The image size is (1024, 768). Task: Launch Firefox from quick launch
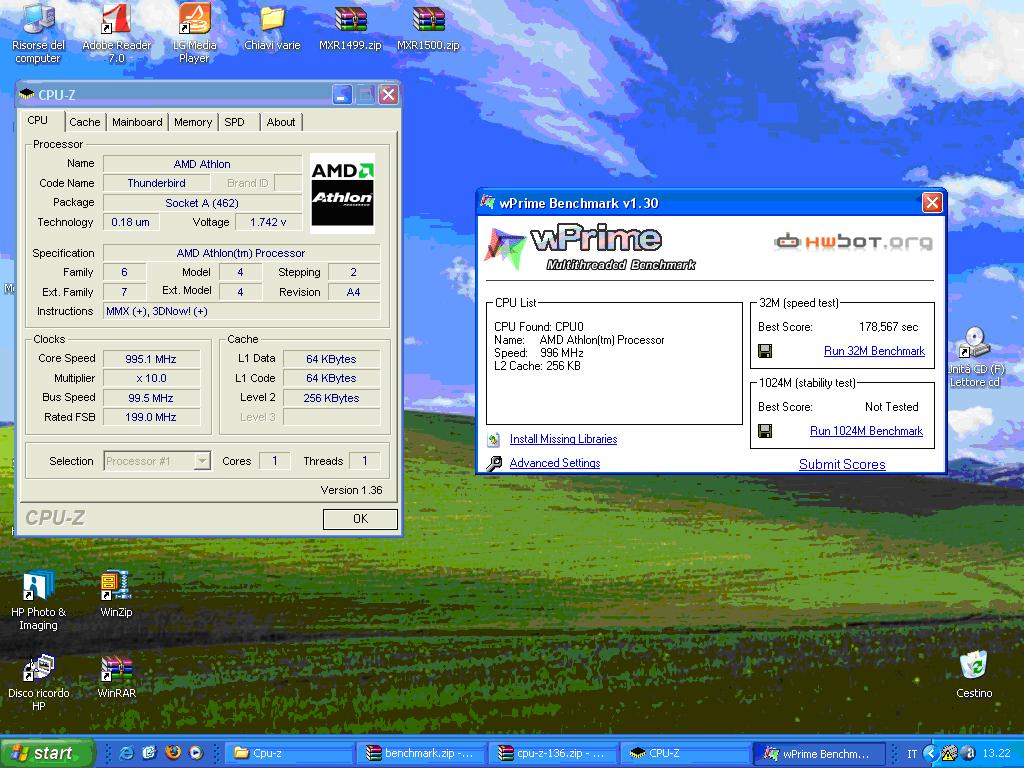(x=172, y=753)
